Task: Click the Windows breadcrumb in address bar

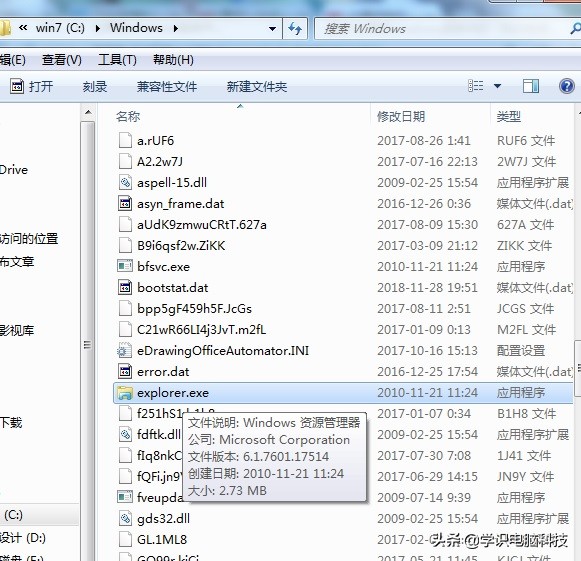Action: tap(136, 28)
